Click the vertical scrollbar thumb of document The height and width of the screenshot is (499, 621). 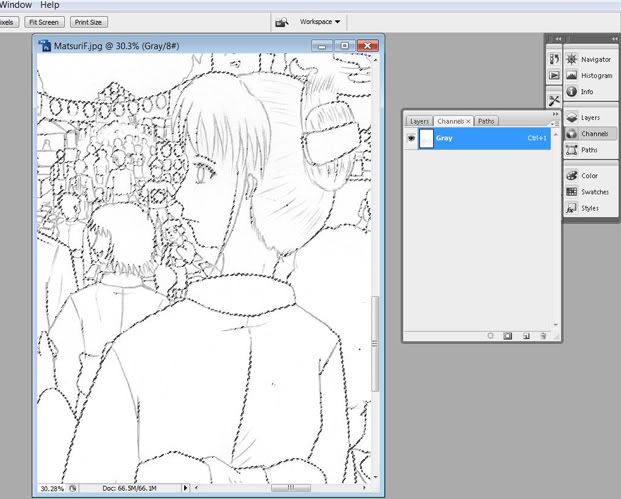coord(374,344)
